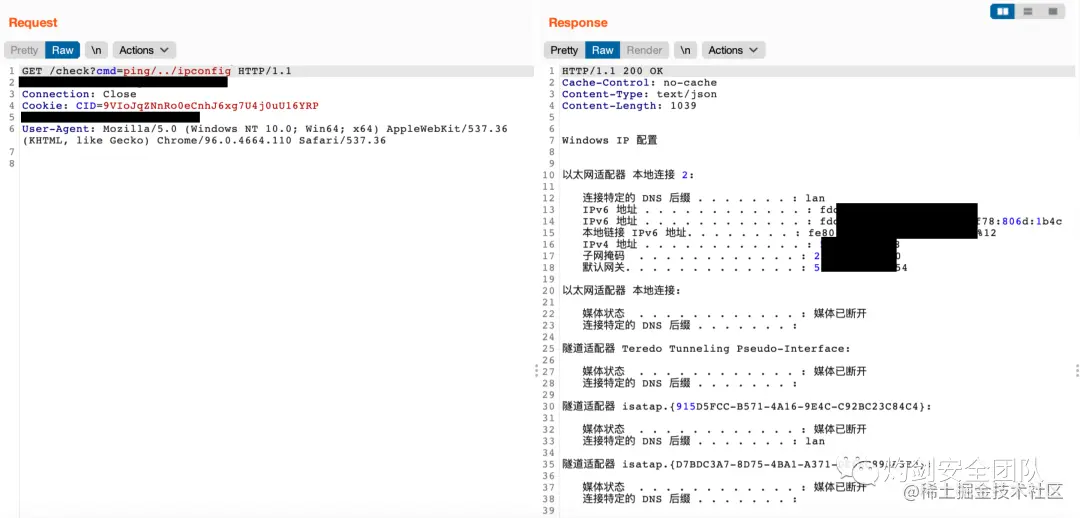
Task: Toggle the \n button in Response panel
Action: pyautogui.click(x=685, y=50)
